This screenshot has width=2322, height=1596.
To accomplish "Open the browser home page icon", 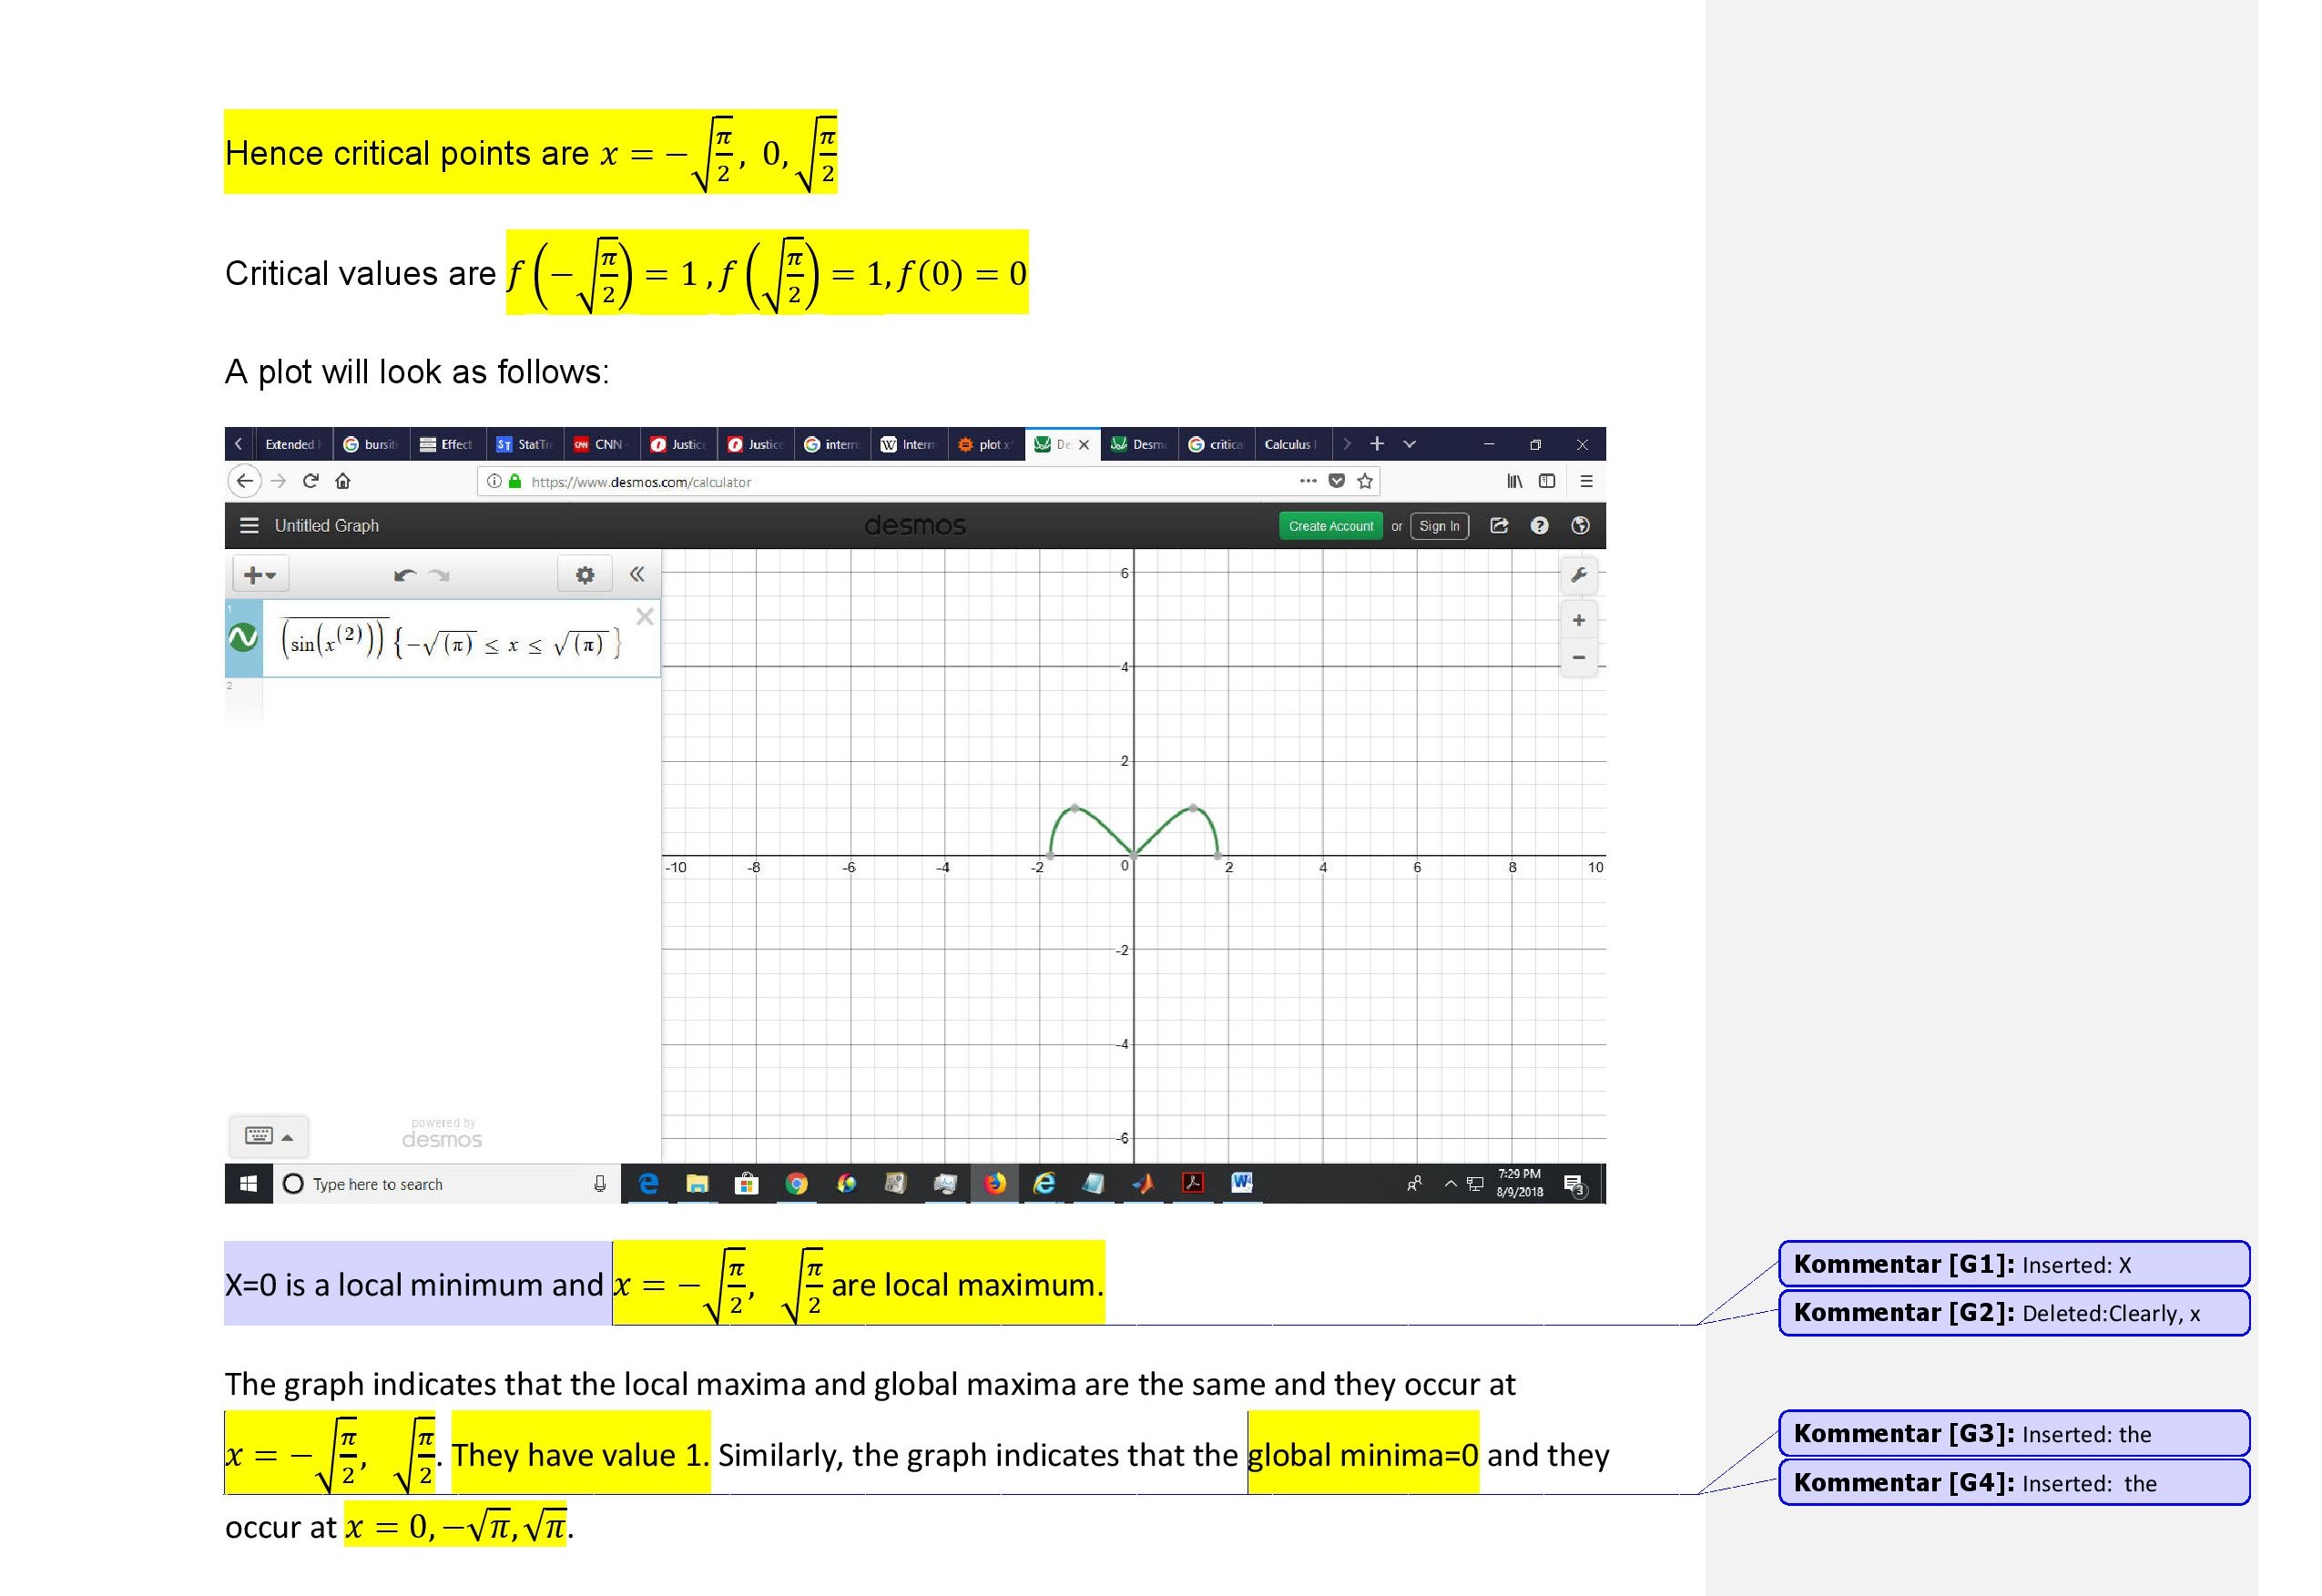I will click(343, 481).
